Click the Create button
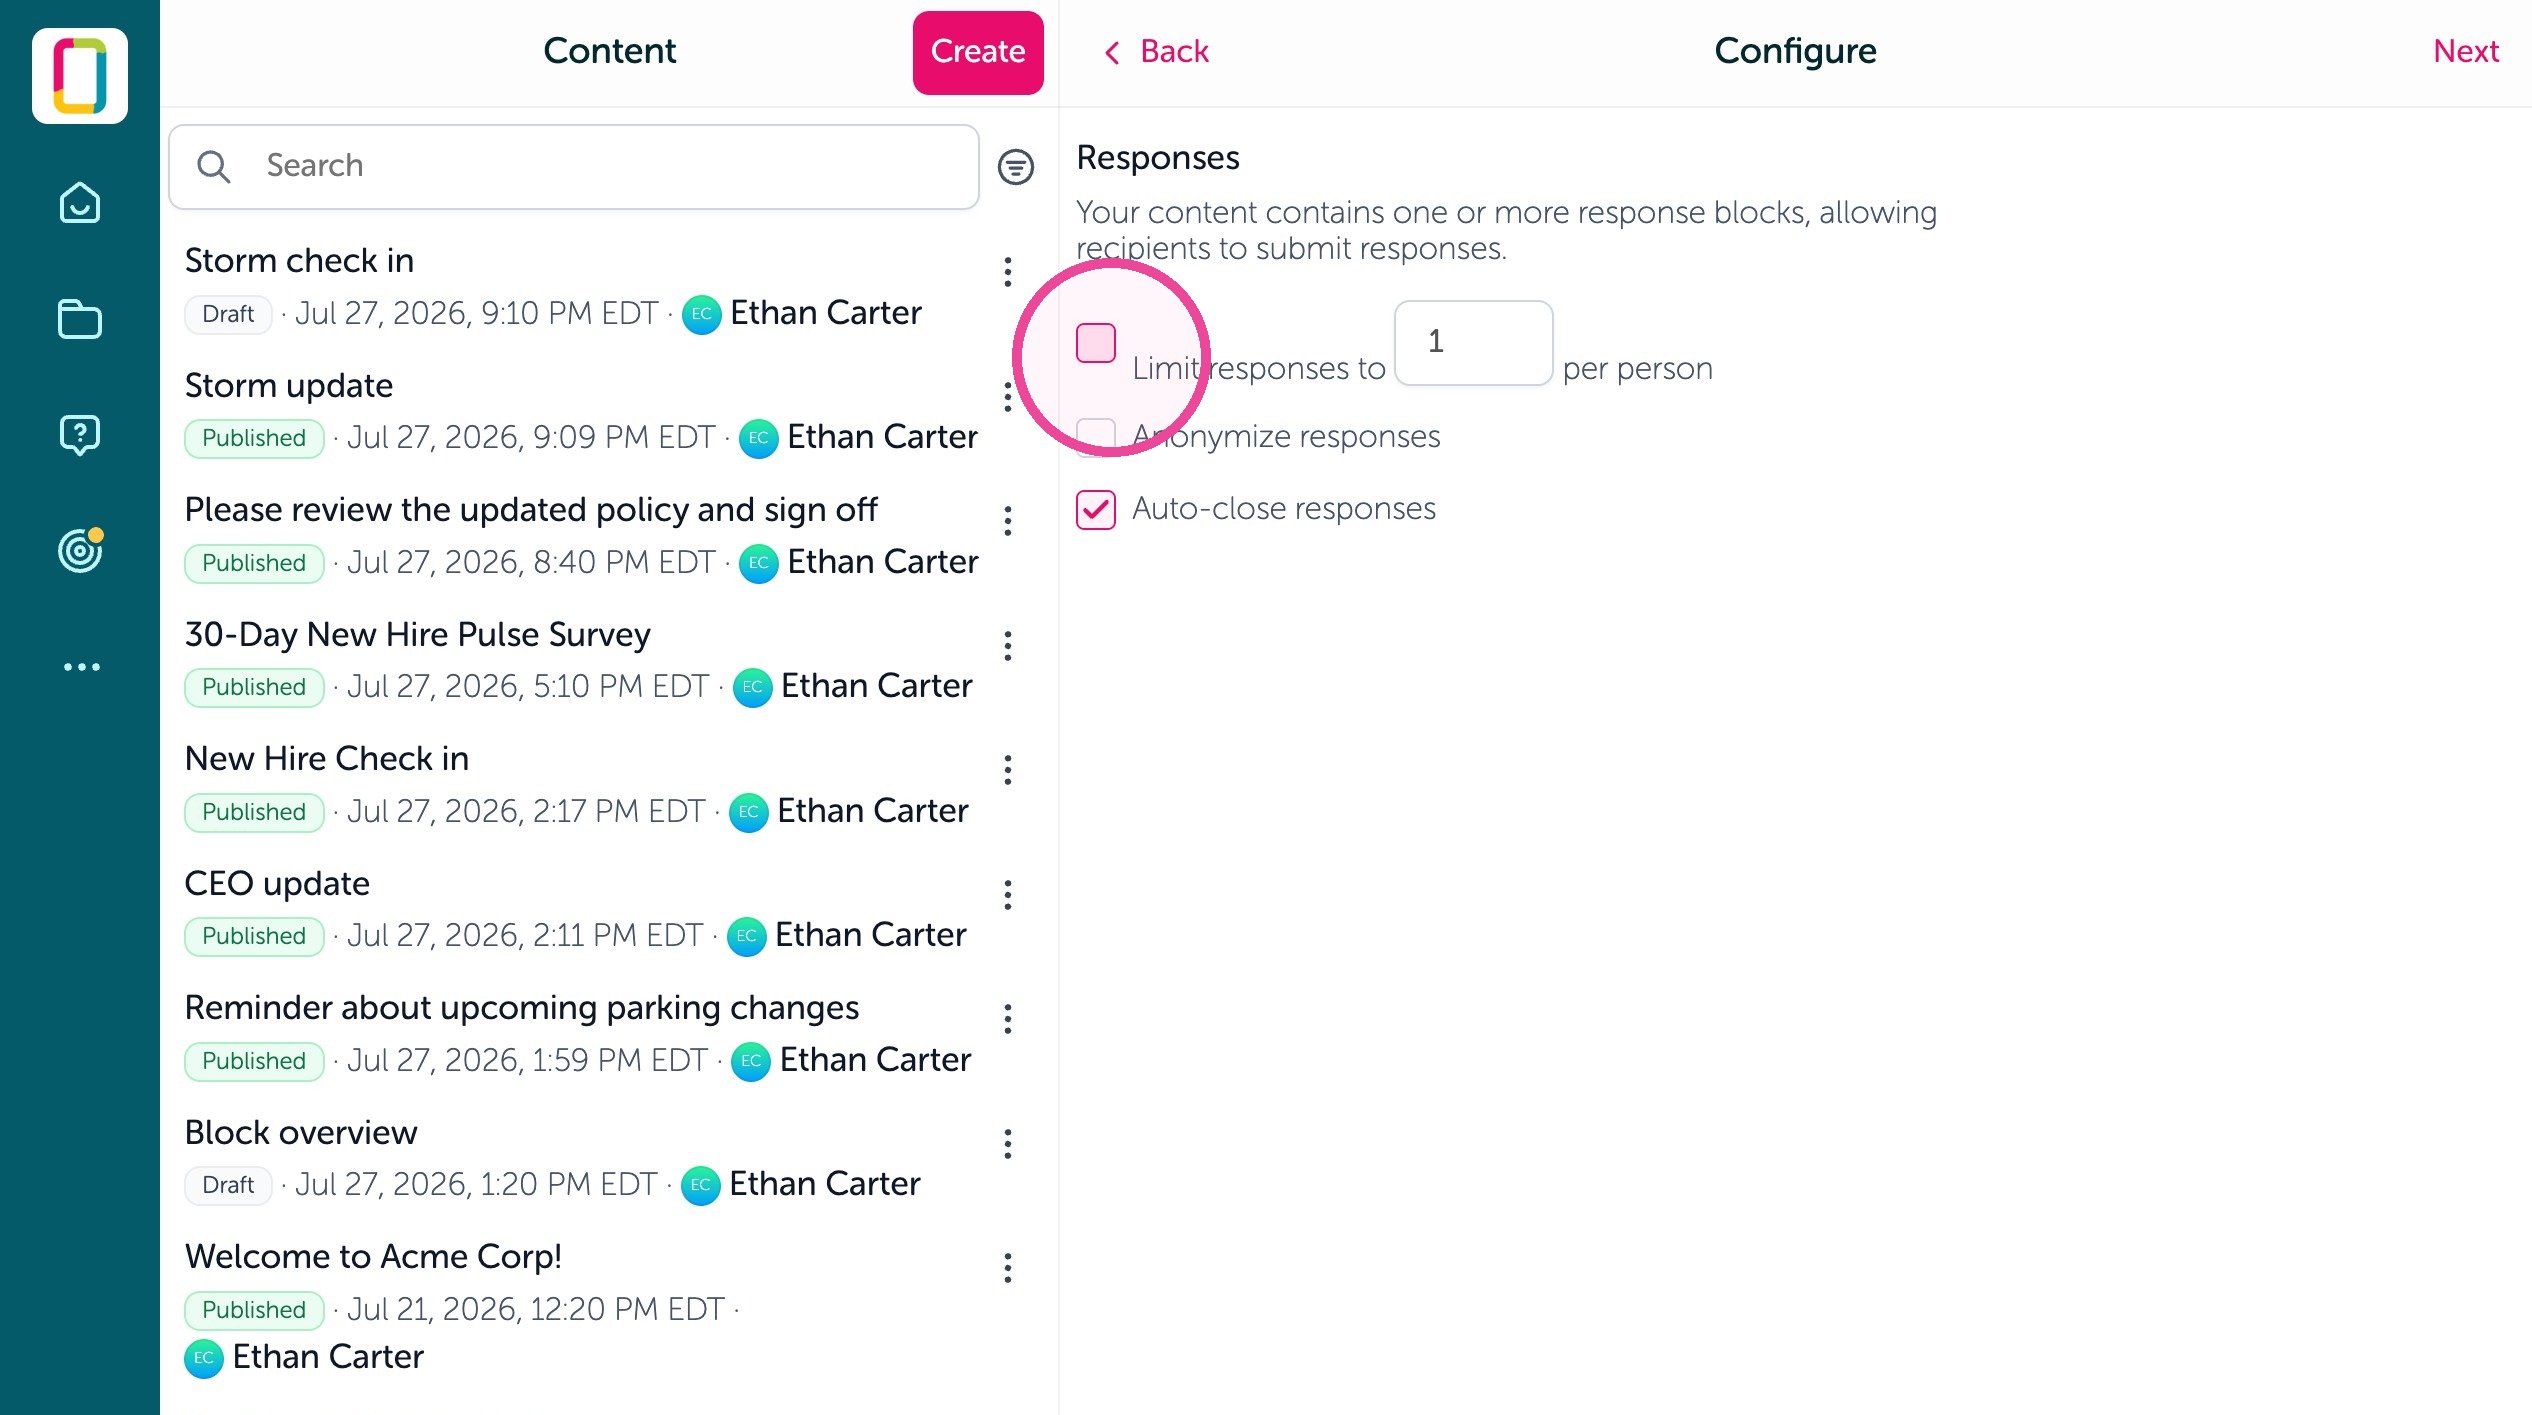This screenshot has height=1415, width=2532. (978, 52)
